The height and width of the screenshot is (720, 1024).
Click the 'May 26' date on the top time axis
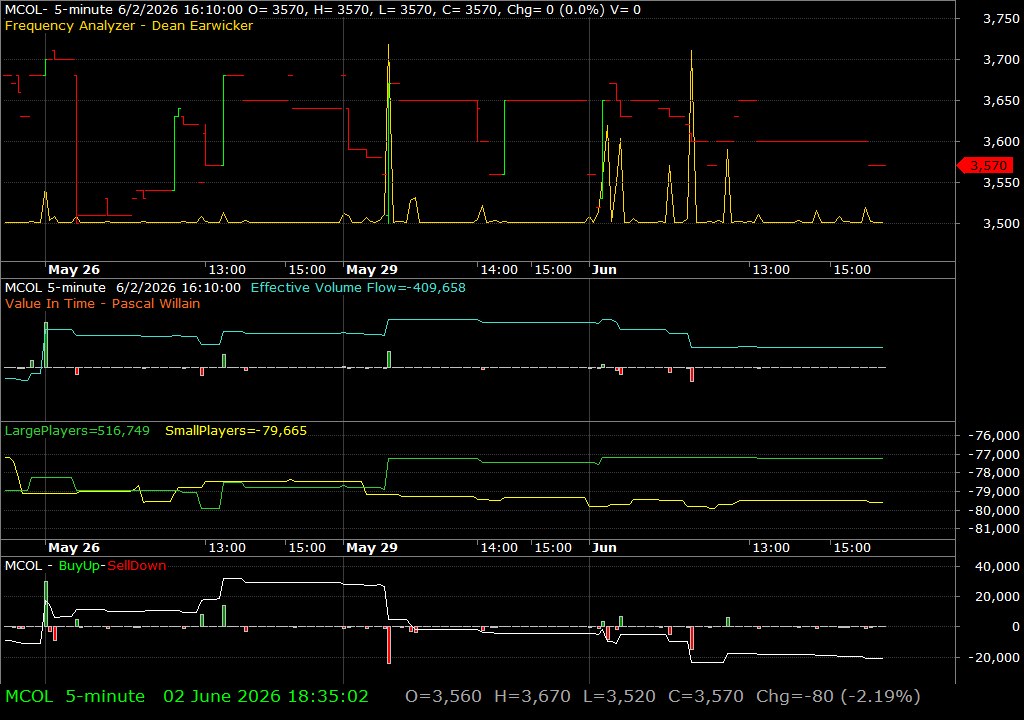(x=74, y=269)
